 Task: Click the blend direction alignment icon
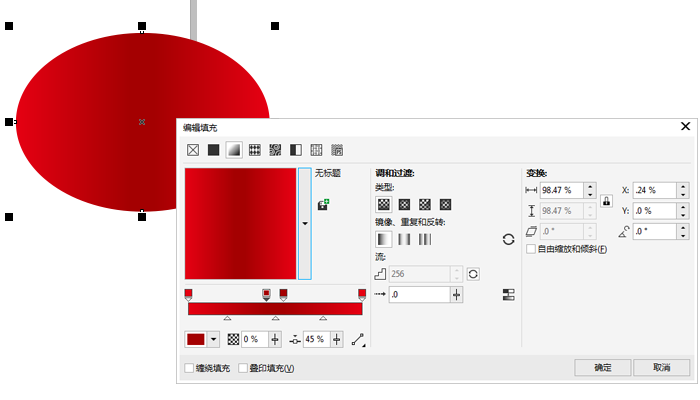(x=508, y=295)
